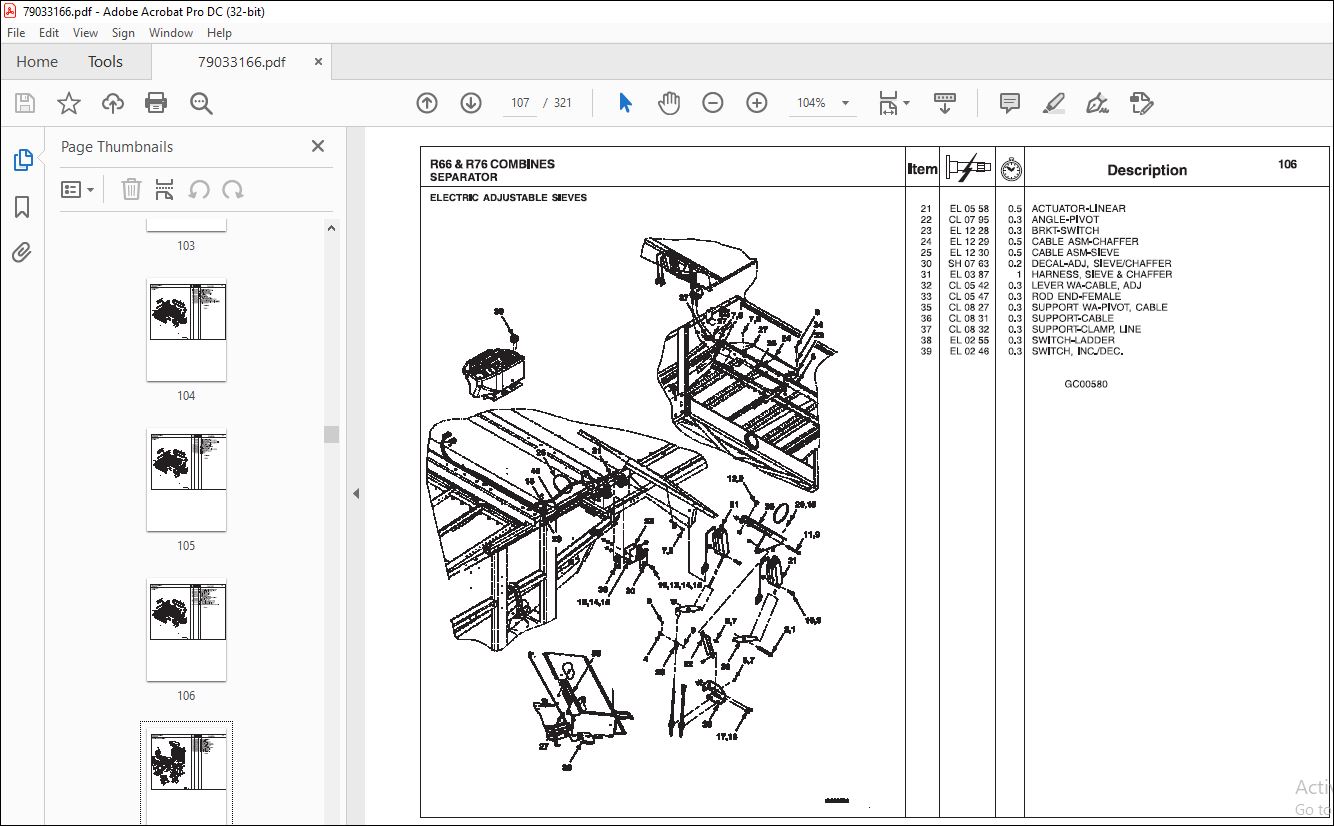This screenshot has width=1334, height=826.
Task: Click SWITCH-LADDER description text
Action: 1073,340
